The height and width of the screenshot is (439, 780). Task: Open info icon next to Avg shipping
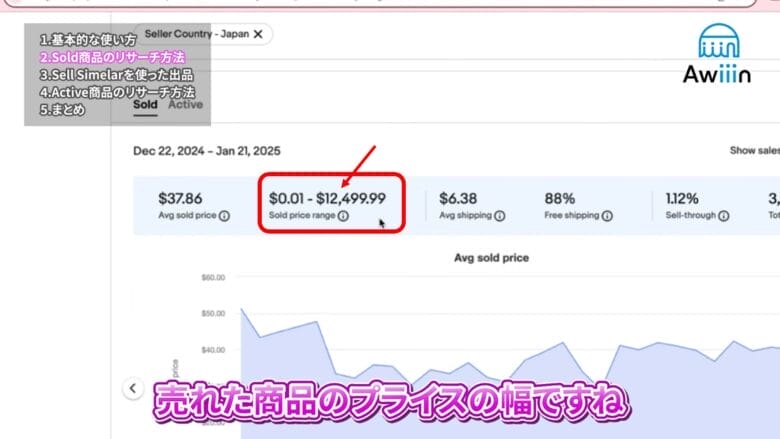500,216
